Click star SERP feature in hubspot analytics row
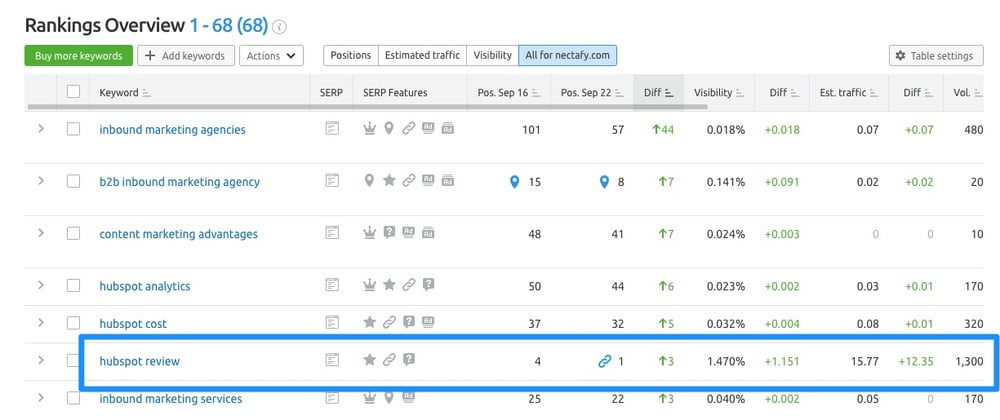 [389, 285]
